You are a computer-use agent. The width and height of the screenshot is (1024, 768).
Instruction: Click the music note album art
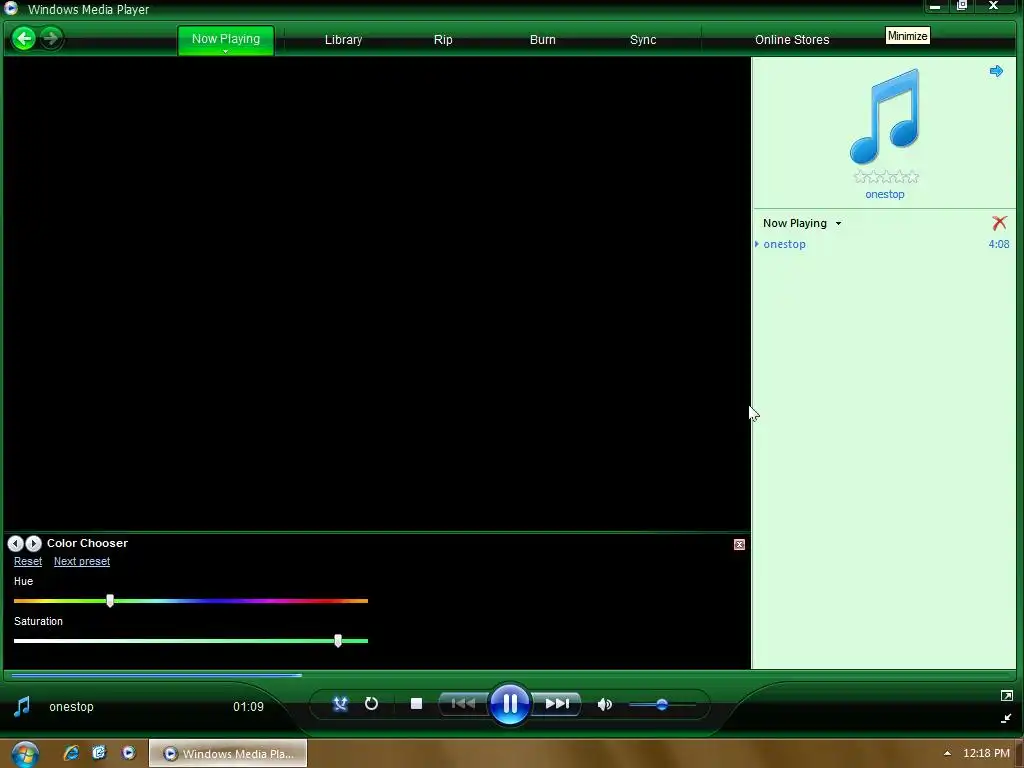885,116
